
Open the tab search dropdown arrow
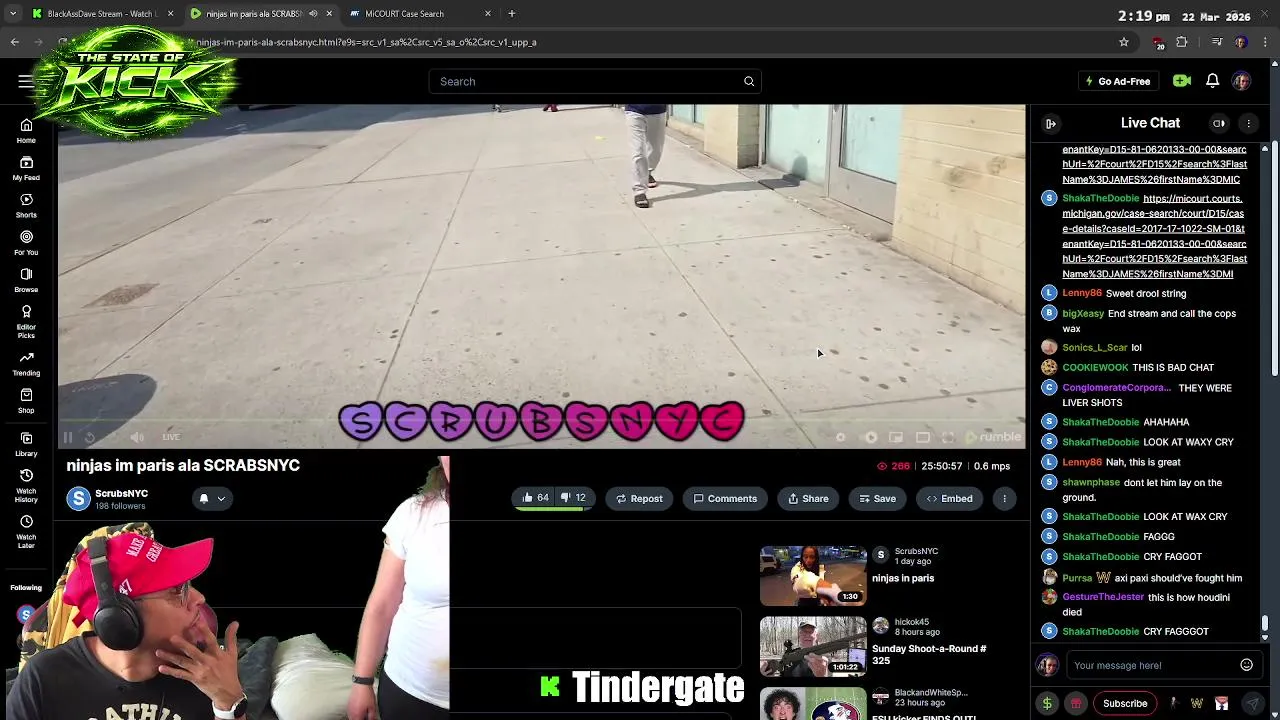[x=13, y=14]
